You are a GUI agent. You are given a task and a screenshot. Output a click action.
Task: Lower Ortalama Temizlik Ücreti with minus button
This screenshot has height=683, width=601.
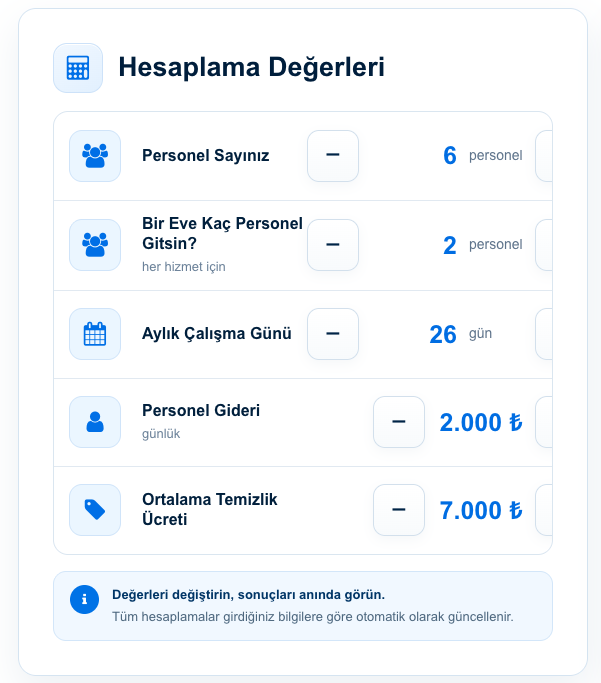coord(399,510)
